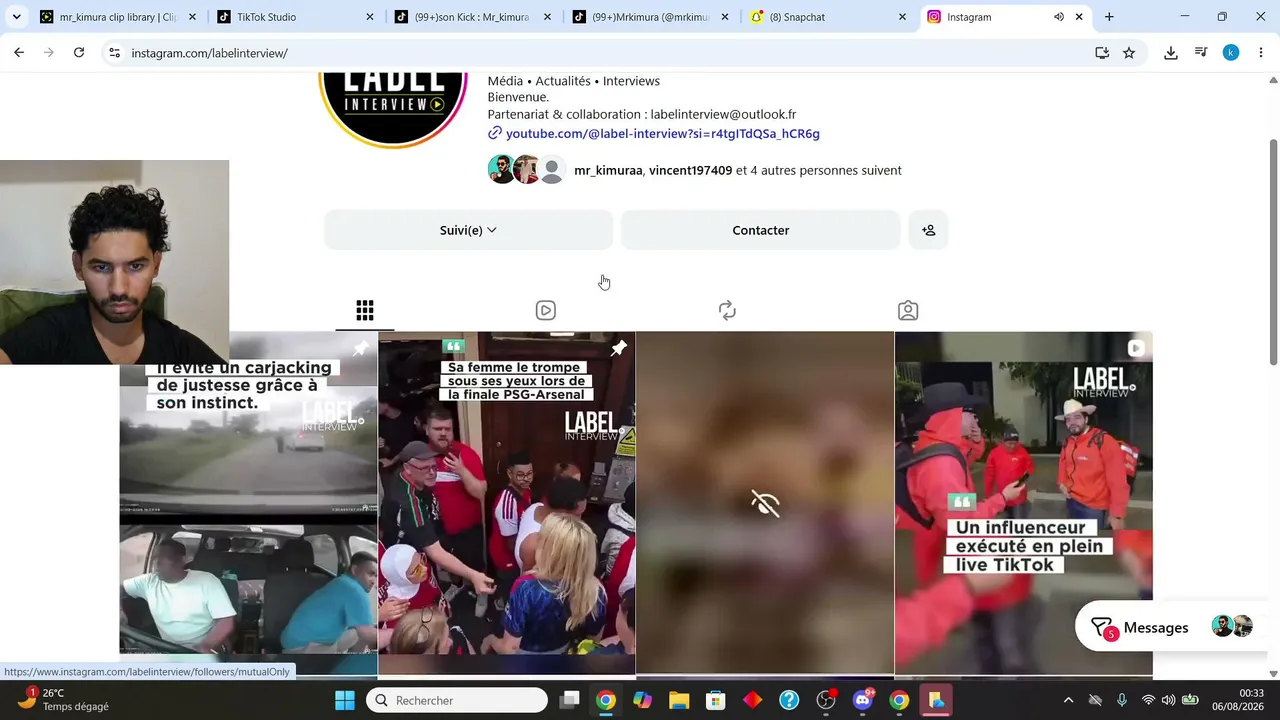1280x720 pixels.
Task: Open the dark circular taskbar app with red dot
Action: click(826, 701)
